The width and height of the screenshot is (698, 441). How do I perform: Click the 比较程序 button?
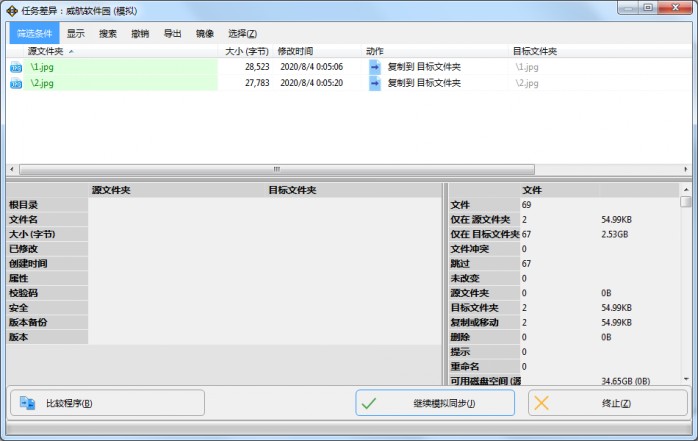pos(107,403)
